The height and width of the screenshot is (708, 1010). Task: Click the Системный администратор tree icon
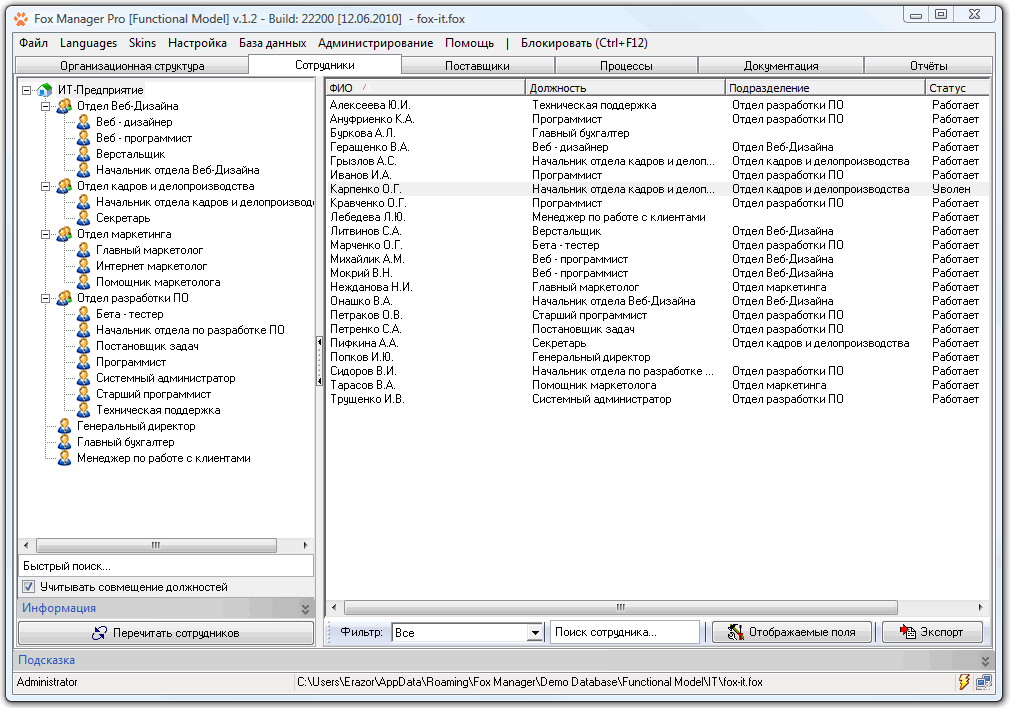pos(83,378)
